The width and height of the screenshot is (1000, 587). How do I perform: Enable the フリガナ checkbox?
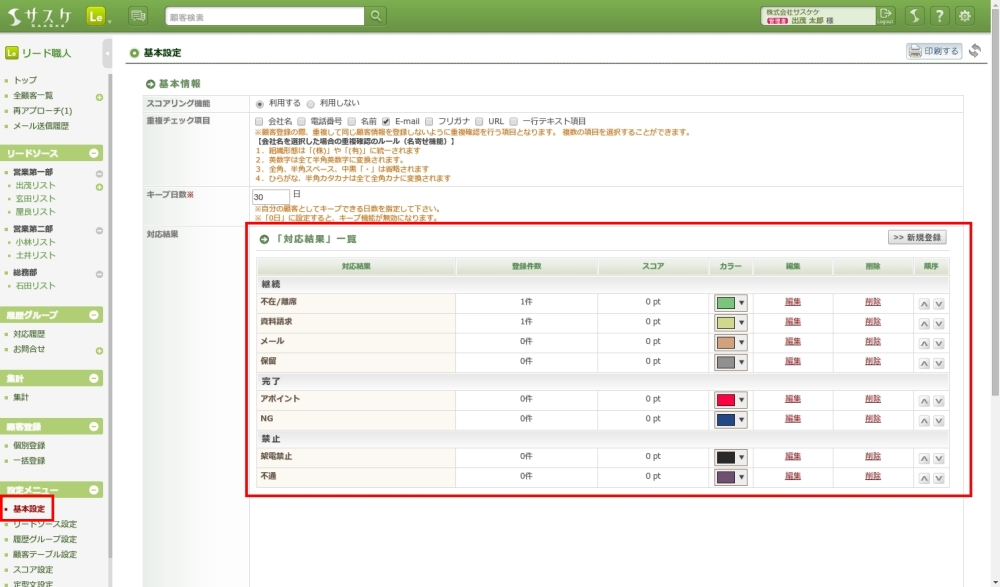coord(429,121)
